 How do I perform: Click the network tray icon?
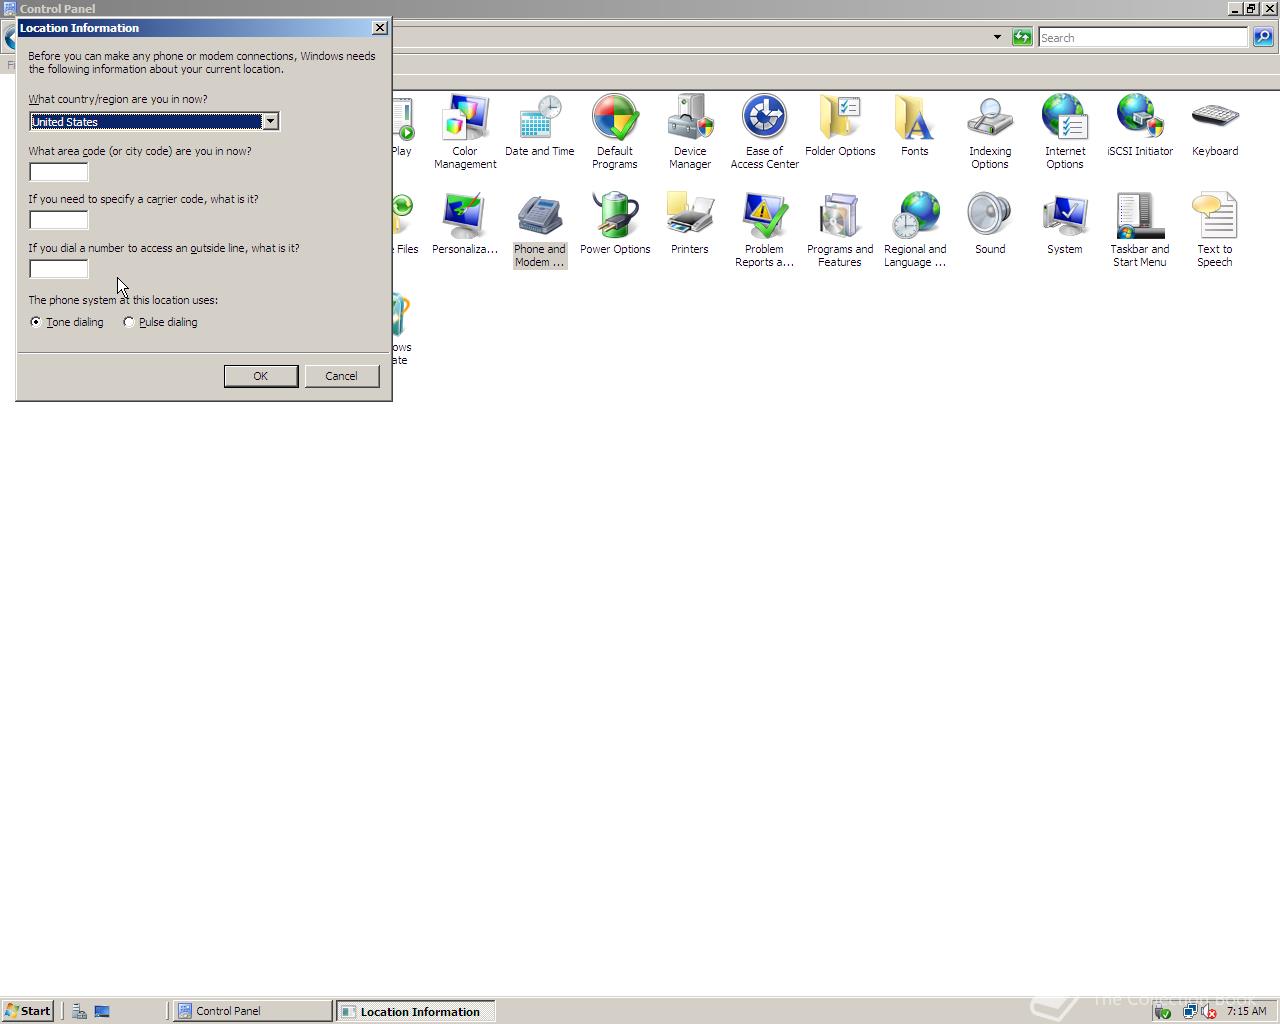[x=1190, y=1011]
